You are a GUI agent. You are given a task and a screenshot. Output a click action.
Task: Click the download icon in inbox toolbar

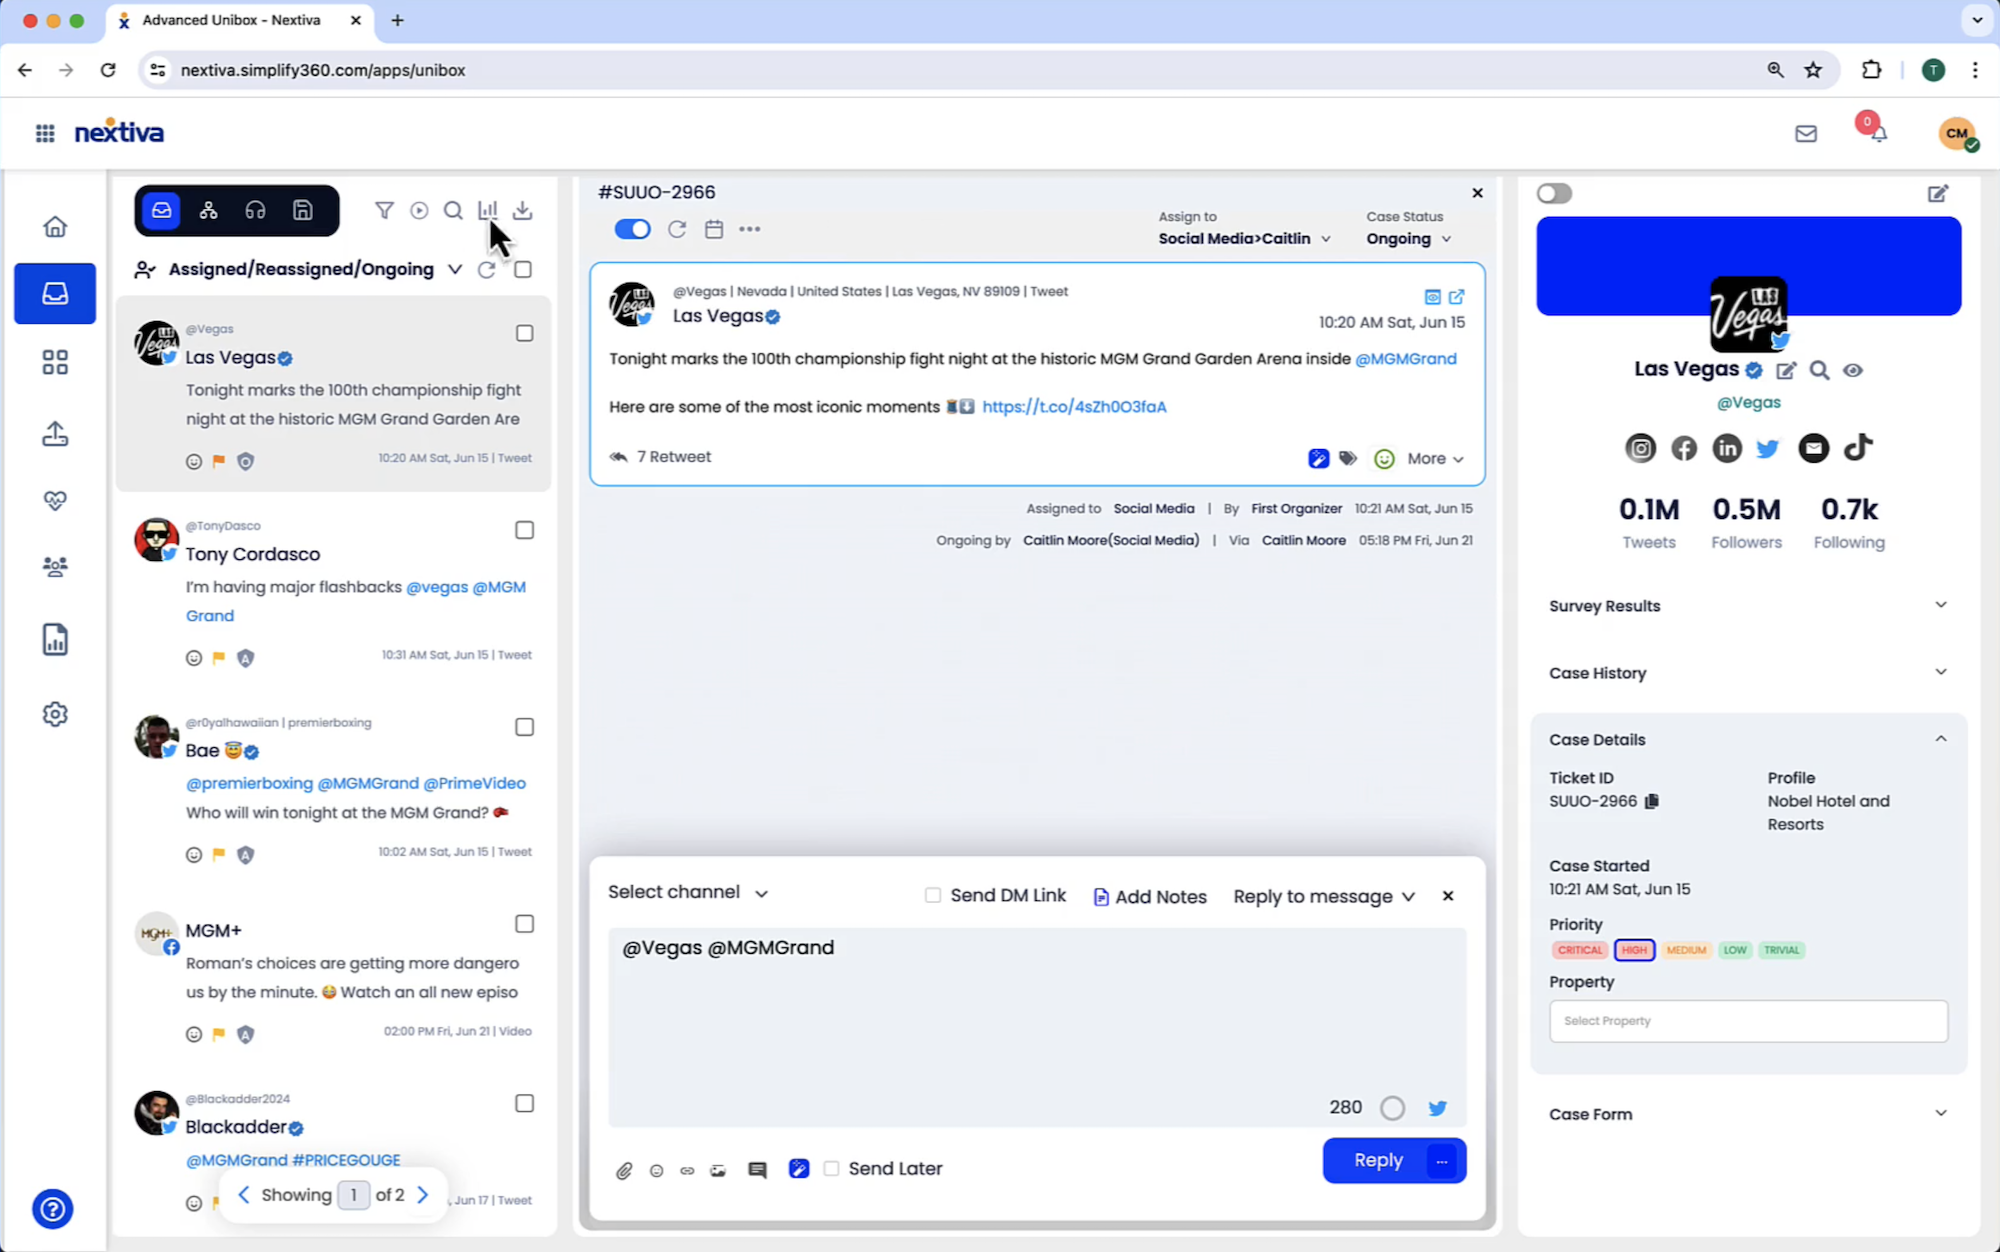522,210
